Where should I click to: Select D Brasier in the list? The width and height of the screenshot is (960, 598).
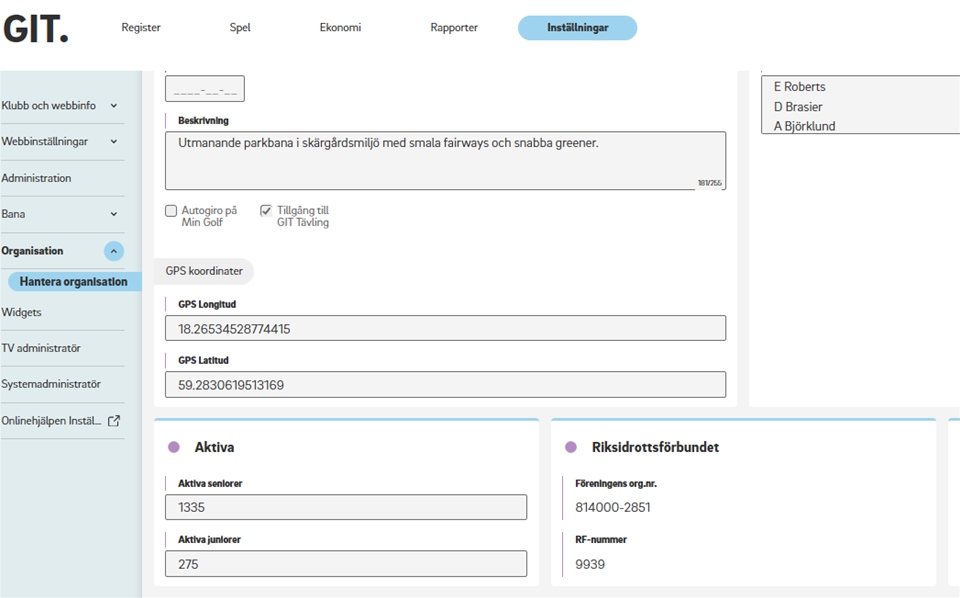point(798,107)
